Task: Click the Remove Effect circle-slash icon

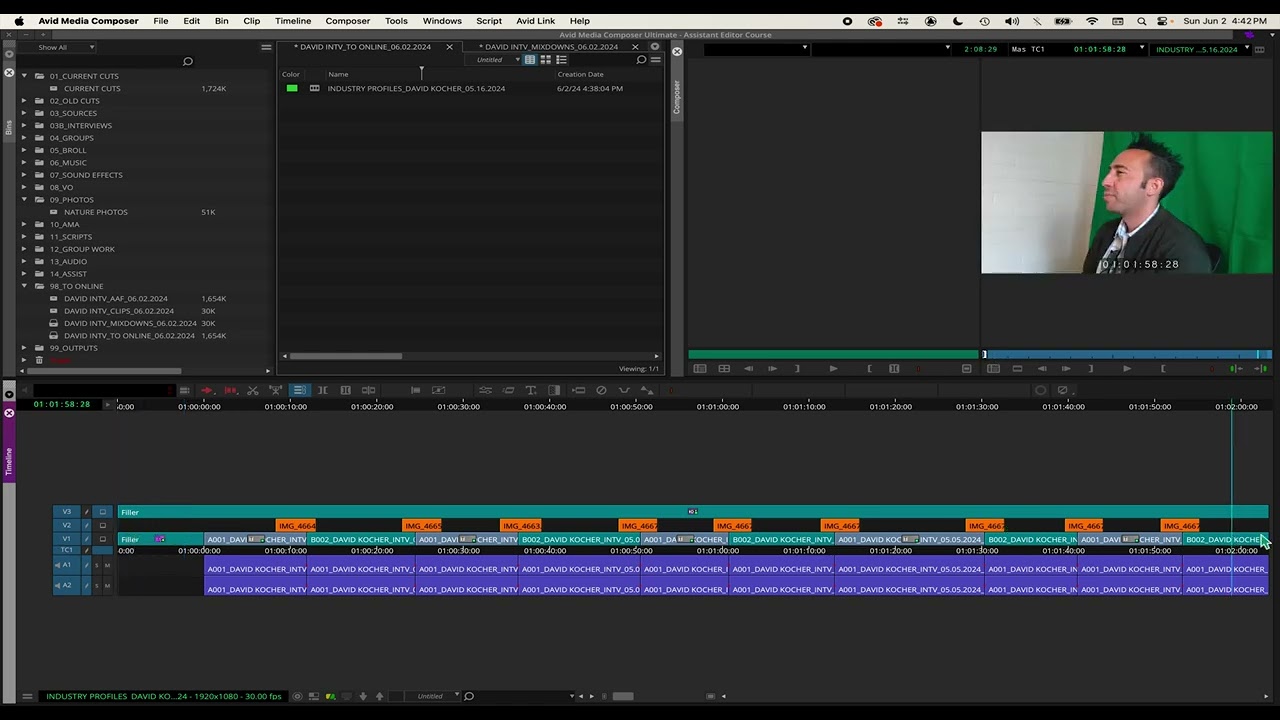Action: click(601, 390)
